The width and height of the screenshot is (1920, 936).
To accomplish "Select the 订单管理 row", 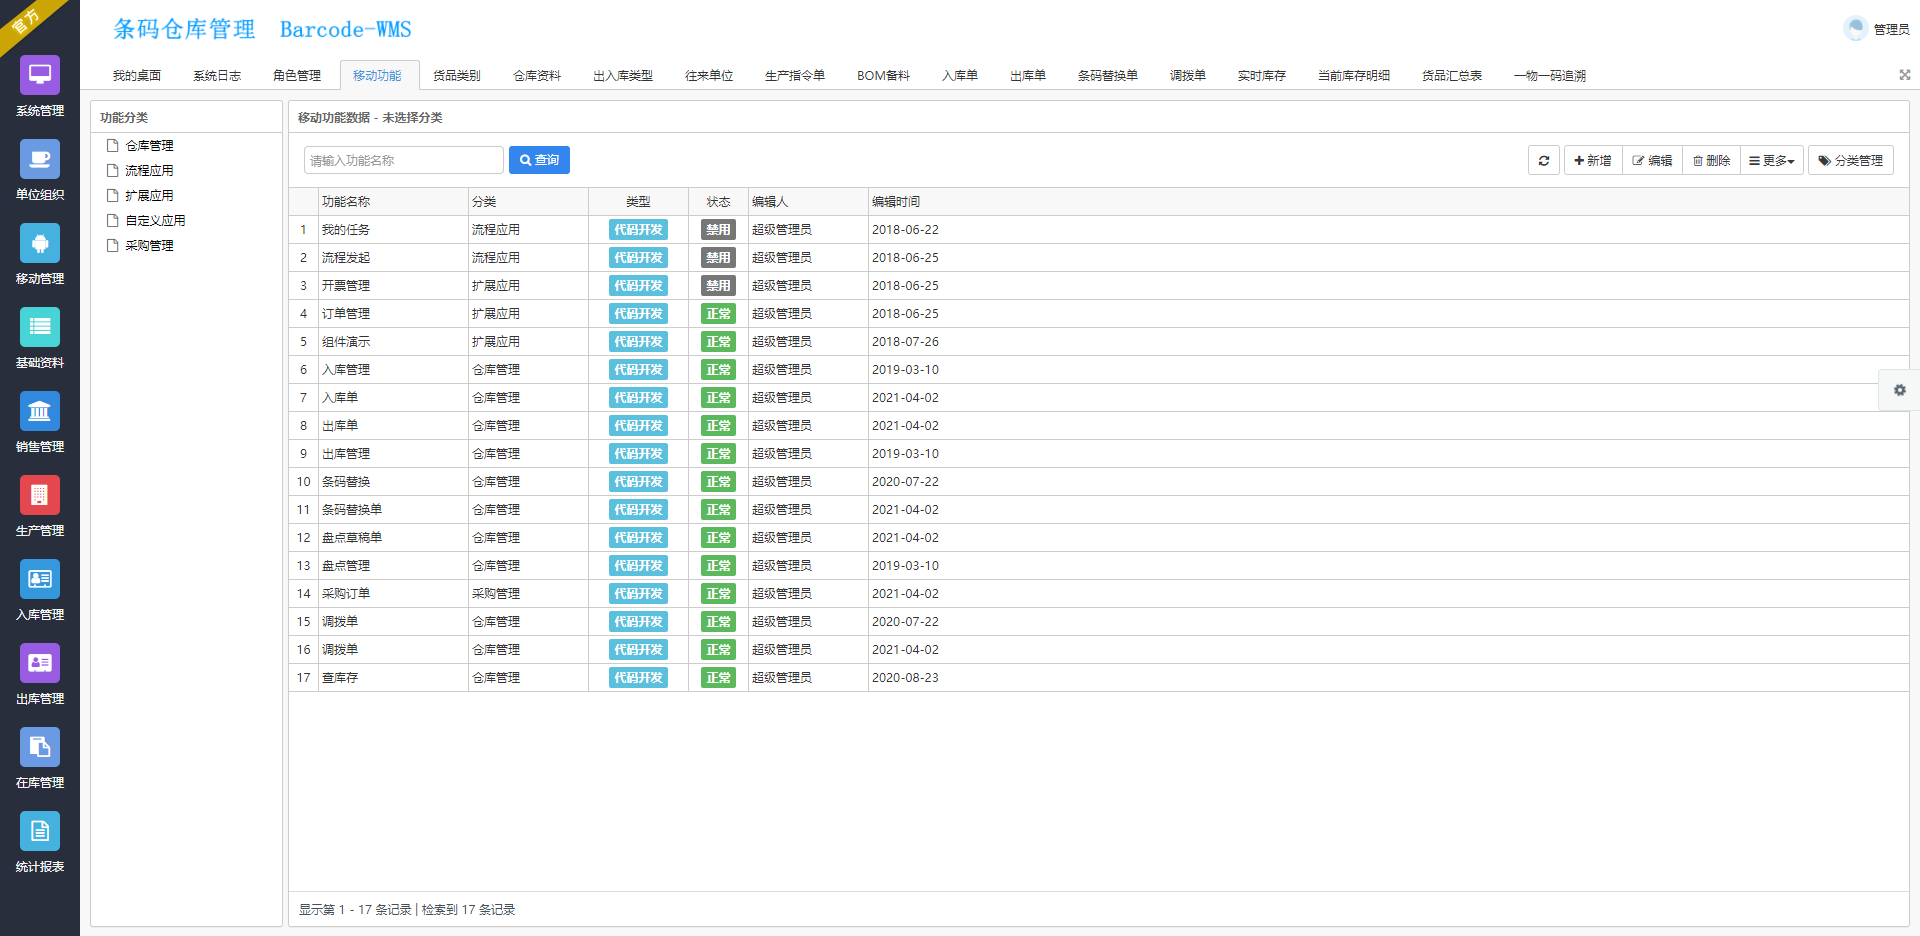I will click(x=1099, y=314).
